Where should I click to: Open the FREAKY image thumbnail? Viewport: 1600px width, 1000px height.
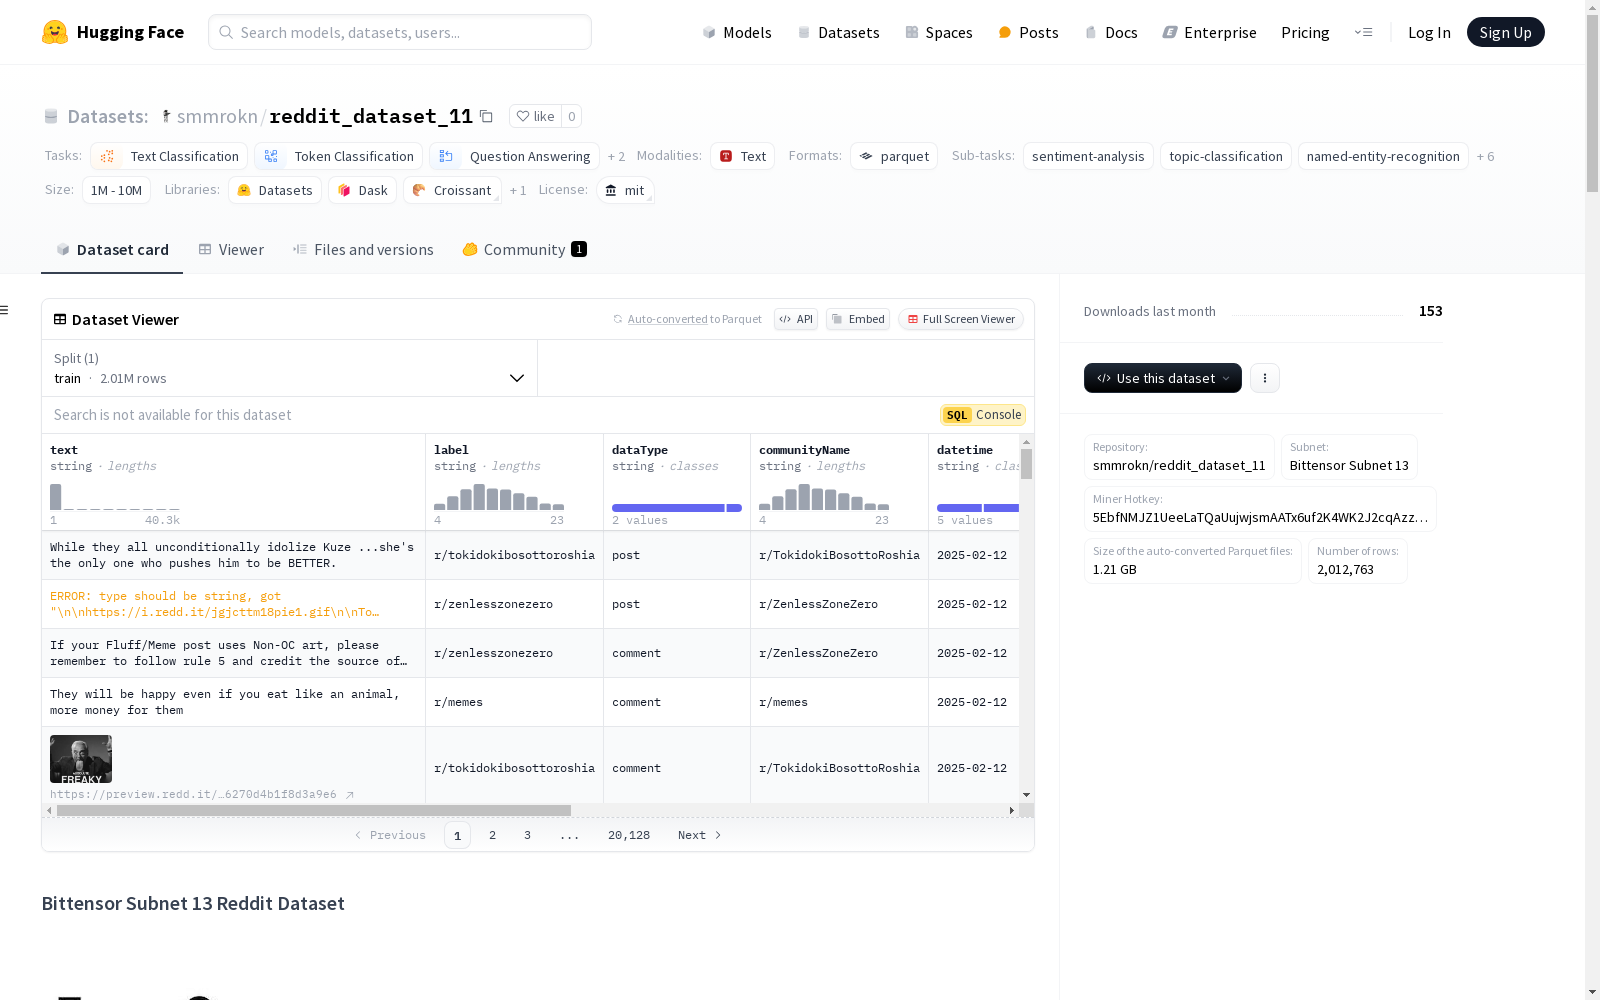(x=81, y=759)
